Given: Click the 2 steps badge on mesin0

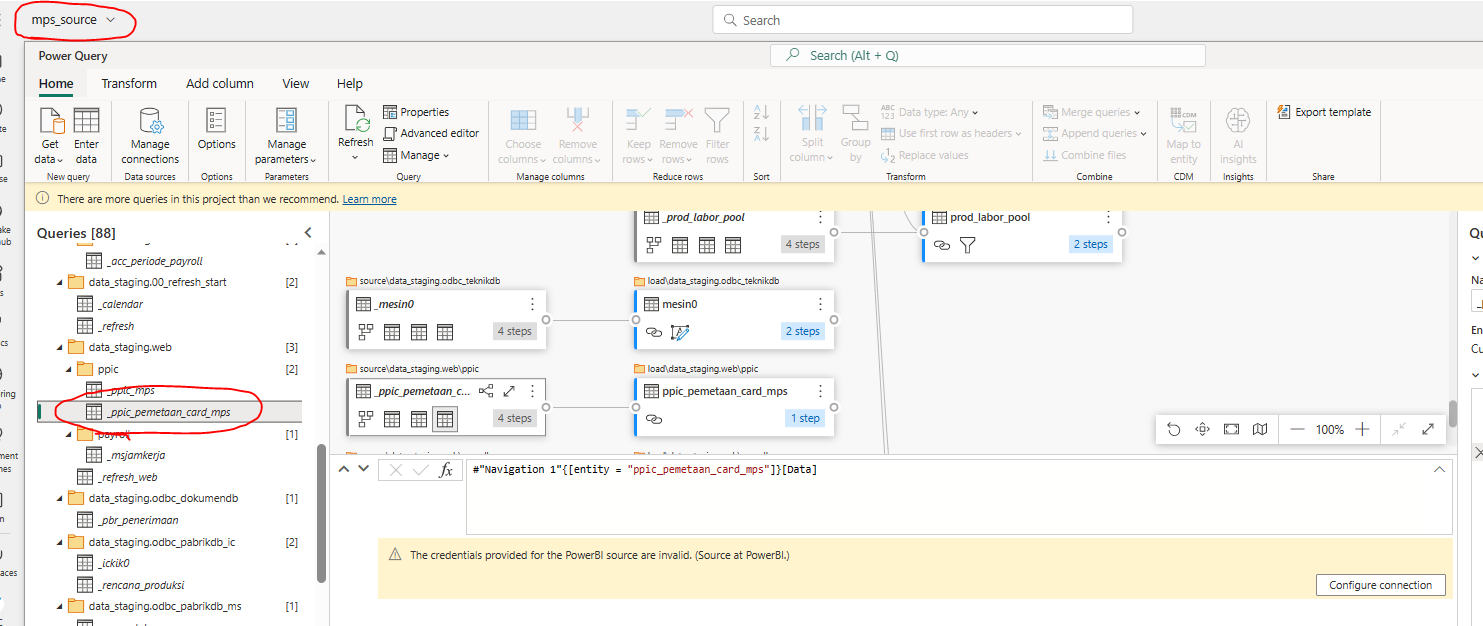Looking at the screenshot, I should point(803,331).
